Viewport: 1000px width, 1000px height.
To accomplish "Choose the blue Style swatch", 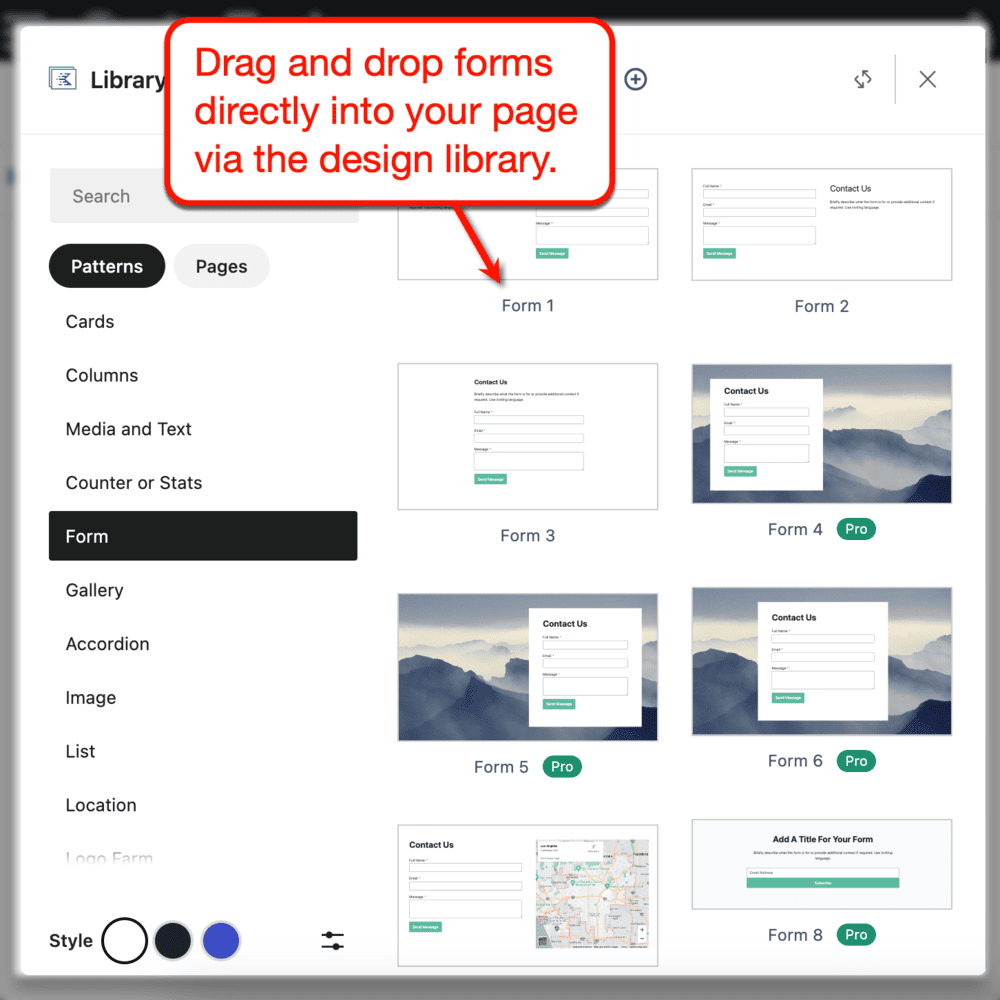I will click(x=220, y=940).
